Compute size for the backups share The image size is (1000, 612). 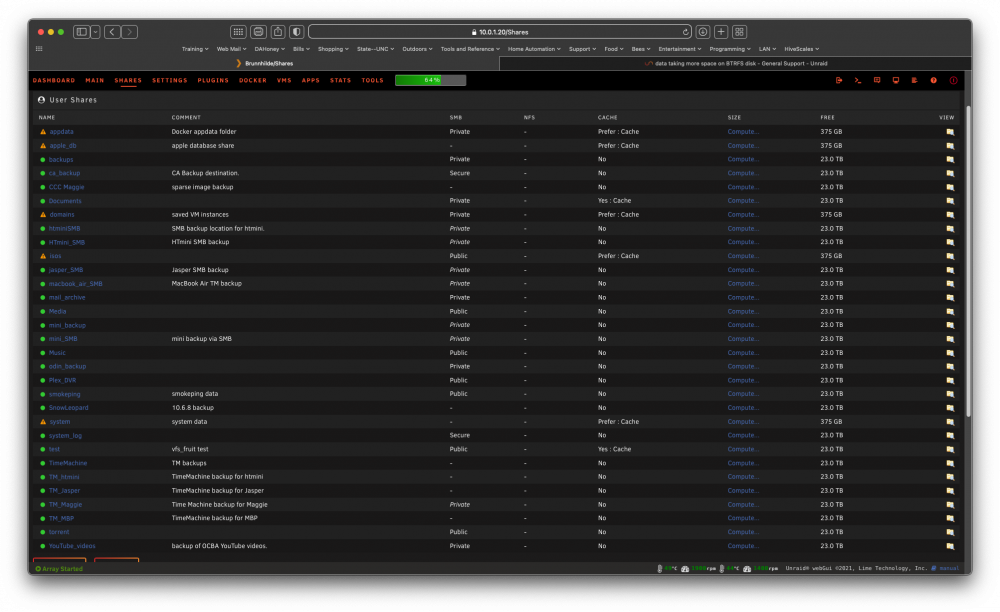pyautogui.click(x=743, y=159)
